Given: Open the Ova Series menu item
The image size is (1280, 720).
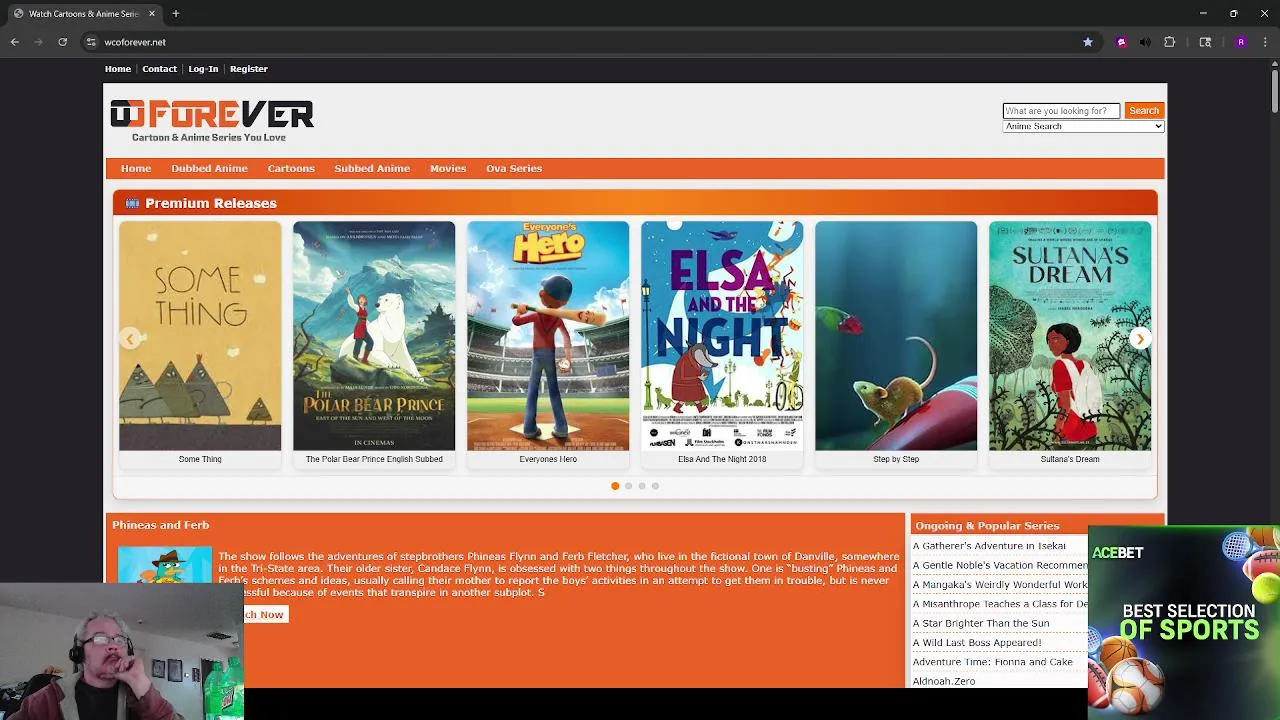Looking at the screenshot, I should [x=514, y=168].
